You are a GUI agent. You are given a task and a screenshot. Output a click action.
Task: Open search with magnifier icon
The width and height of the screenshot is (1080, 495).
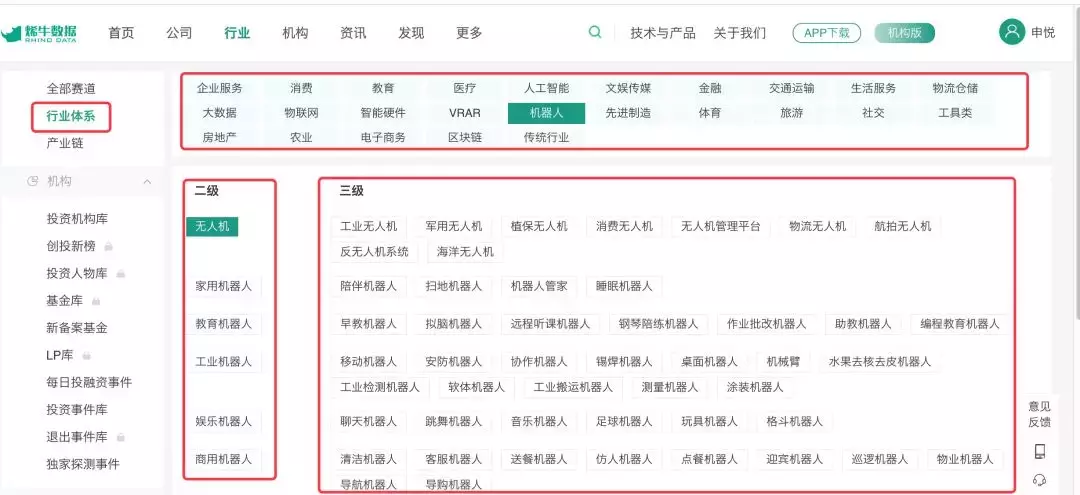coord(595,32)
